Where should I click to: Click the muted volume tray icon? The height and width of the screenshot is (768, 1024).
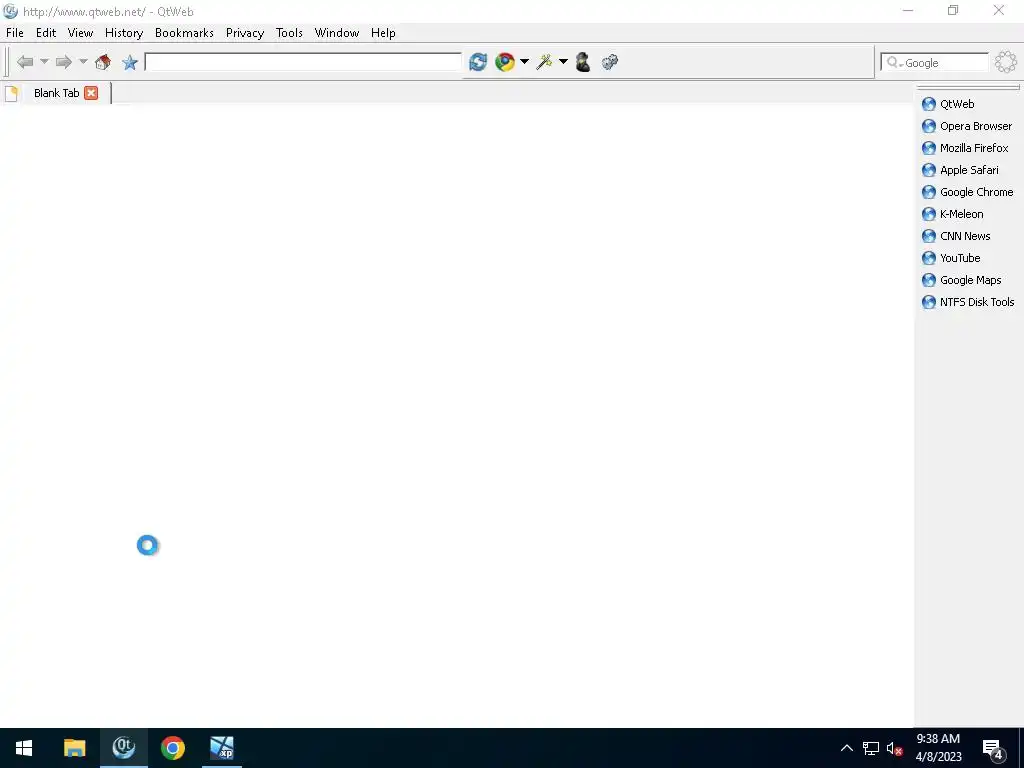[894, 748]
